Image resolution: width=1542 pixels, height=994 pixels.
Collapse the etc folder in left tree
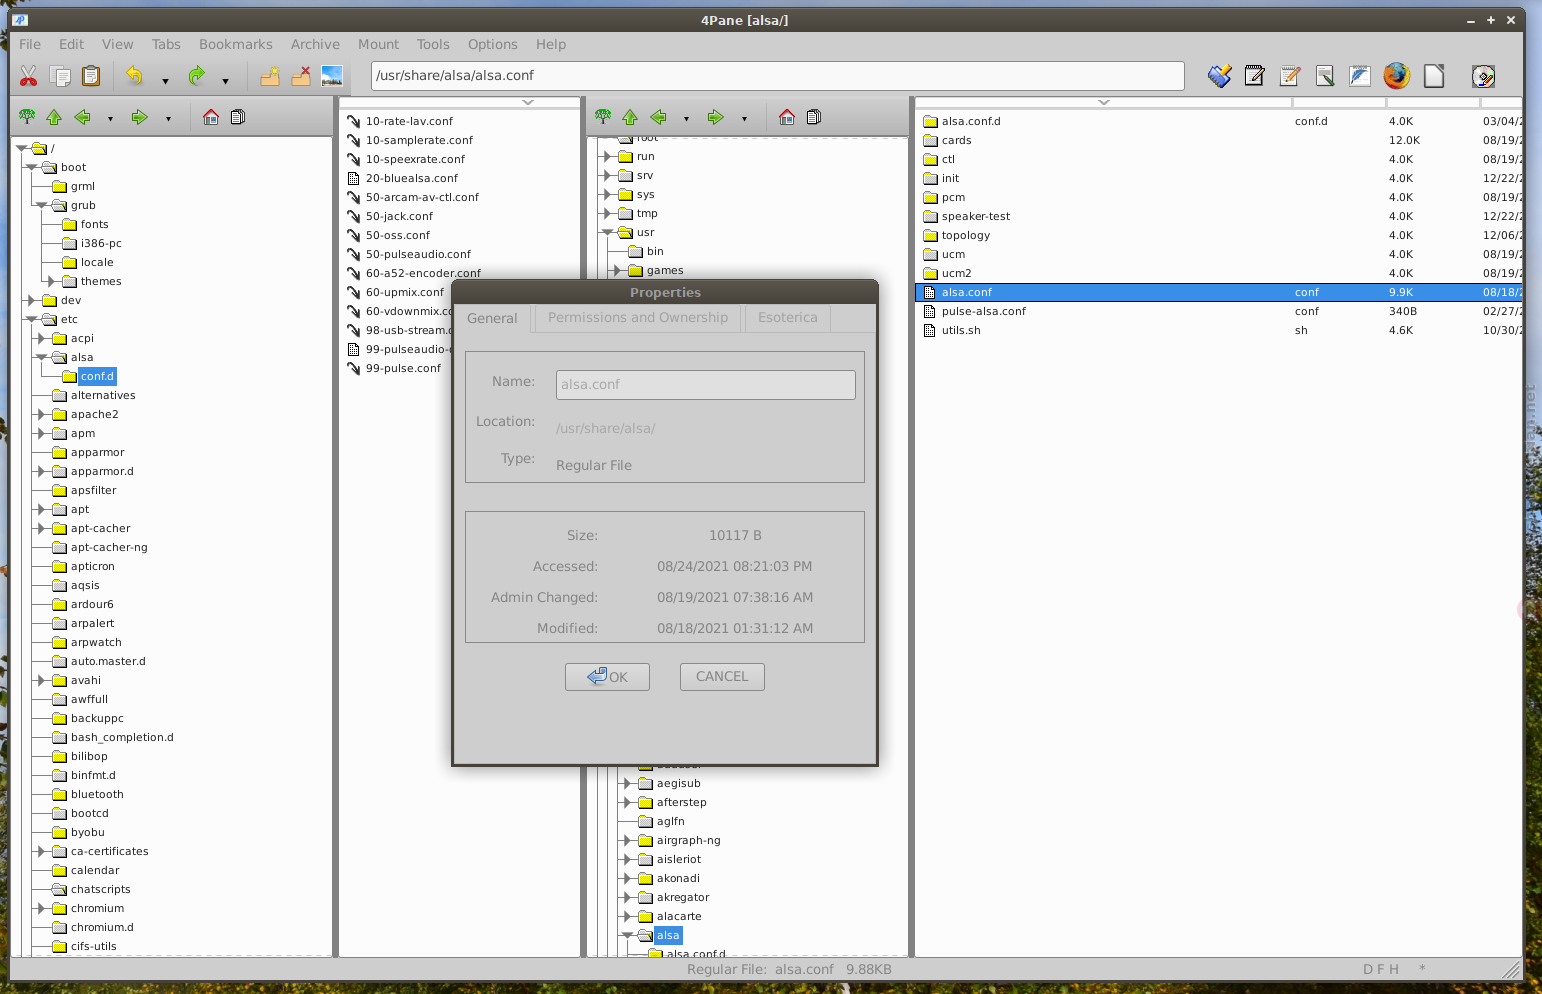31,319
